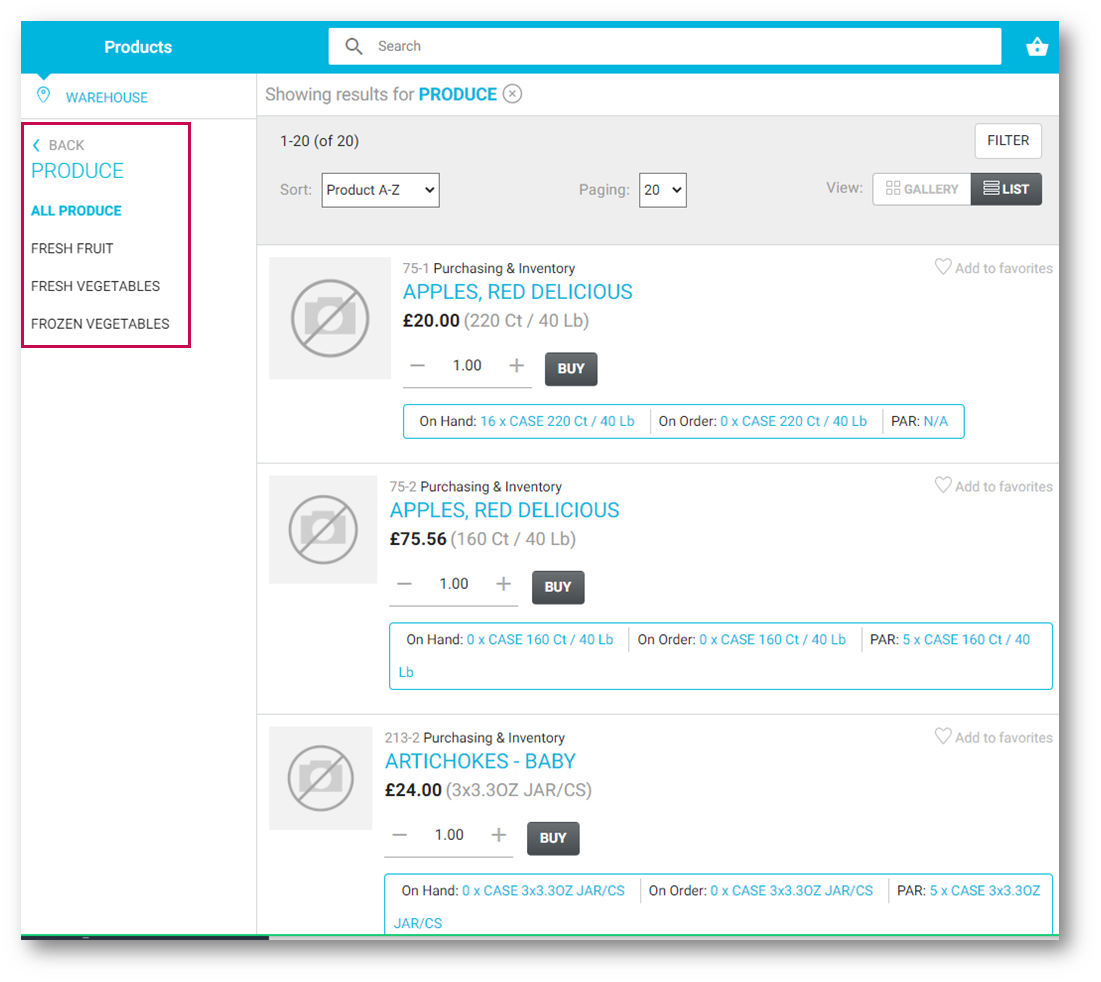The width and height of the screenshot is (1101, 982).
Task: Click the FILTER button
Action: click(x=1007, y=141)
